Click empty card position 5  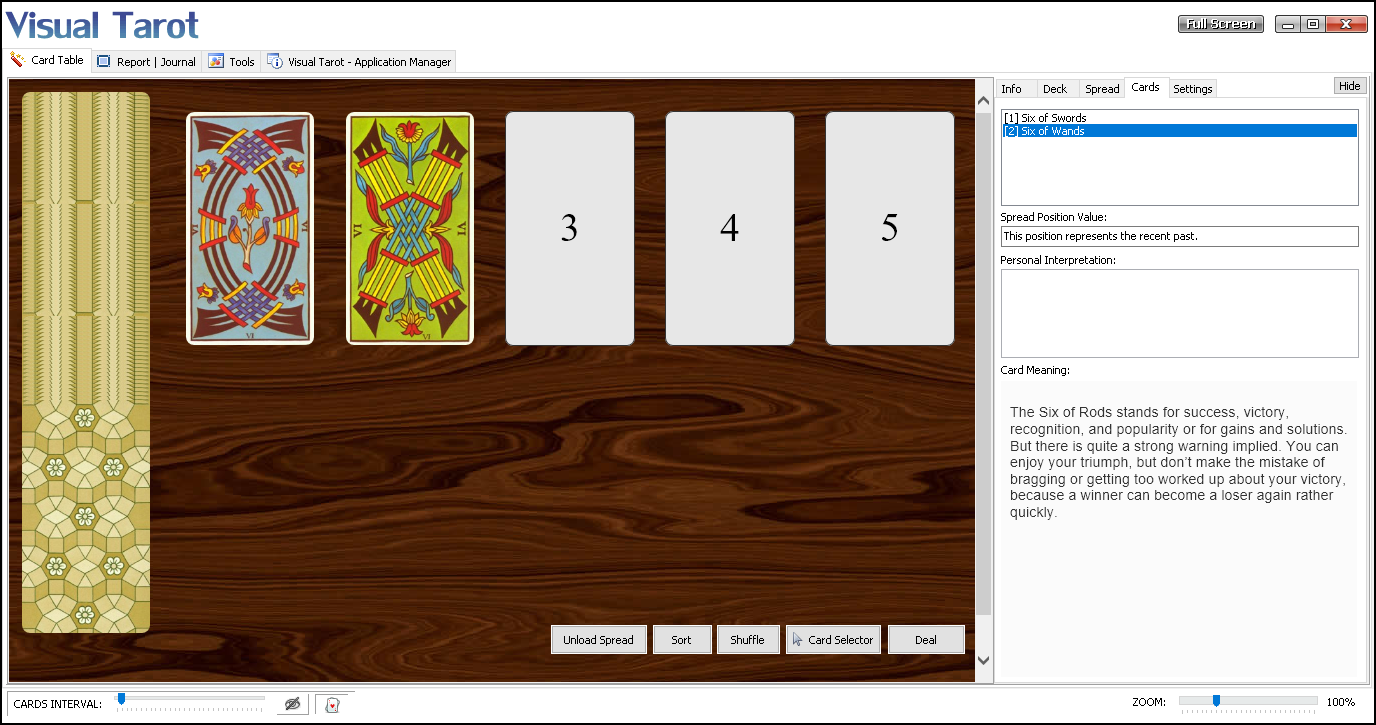tap(890, 228)
